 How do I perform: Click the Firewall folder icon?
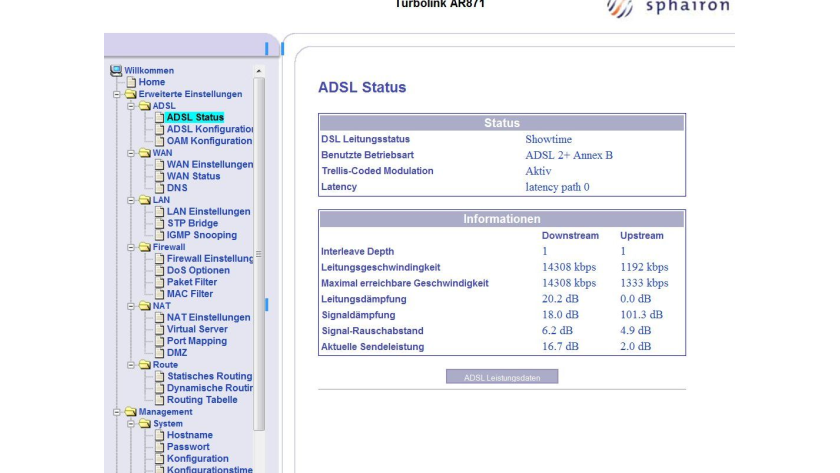tap(145, 247)
